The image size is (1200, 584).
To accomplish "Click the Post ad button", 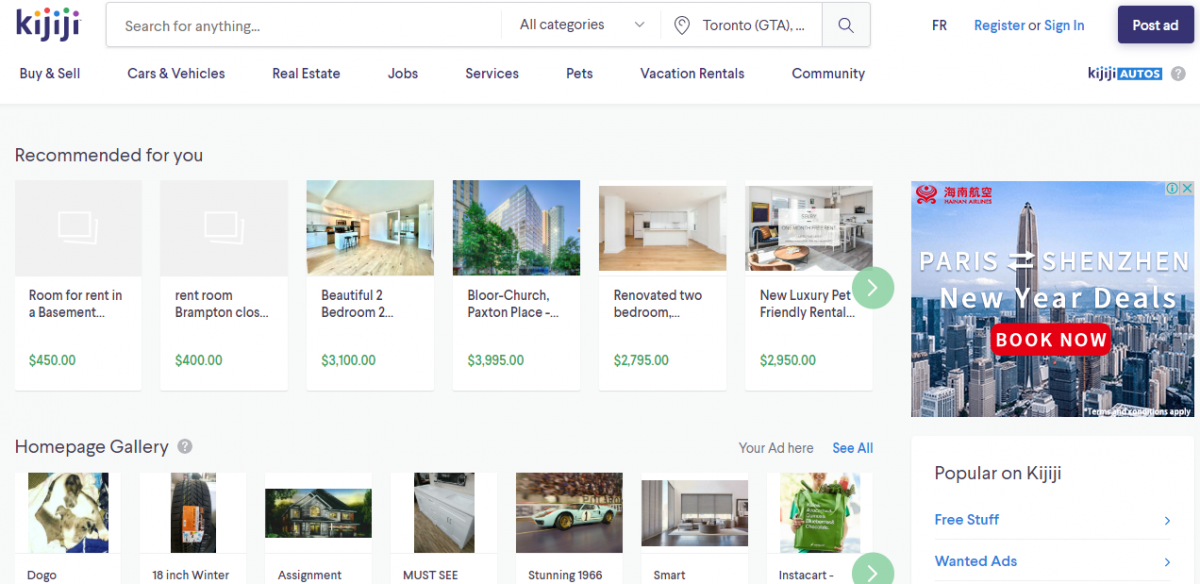I will [x=1154, y=25].
